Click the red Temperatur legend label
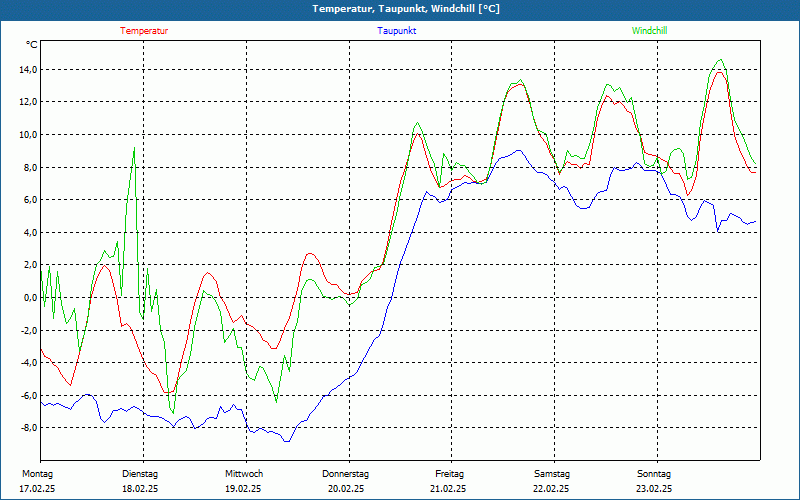800x500 pixels. 144,31
